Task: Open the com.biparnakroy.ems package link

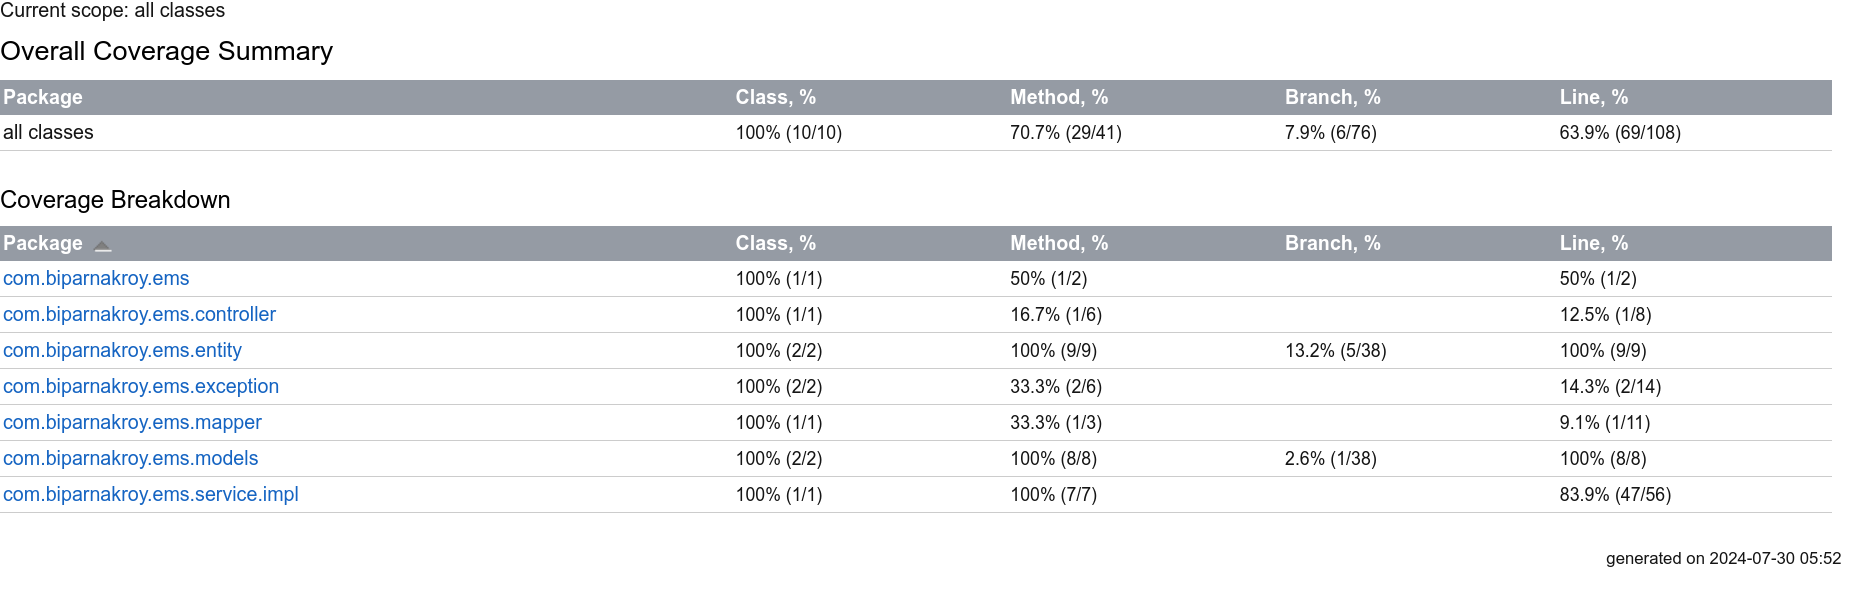Action: (x=96, y=279)
